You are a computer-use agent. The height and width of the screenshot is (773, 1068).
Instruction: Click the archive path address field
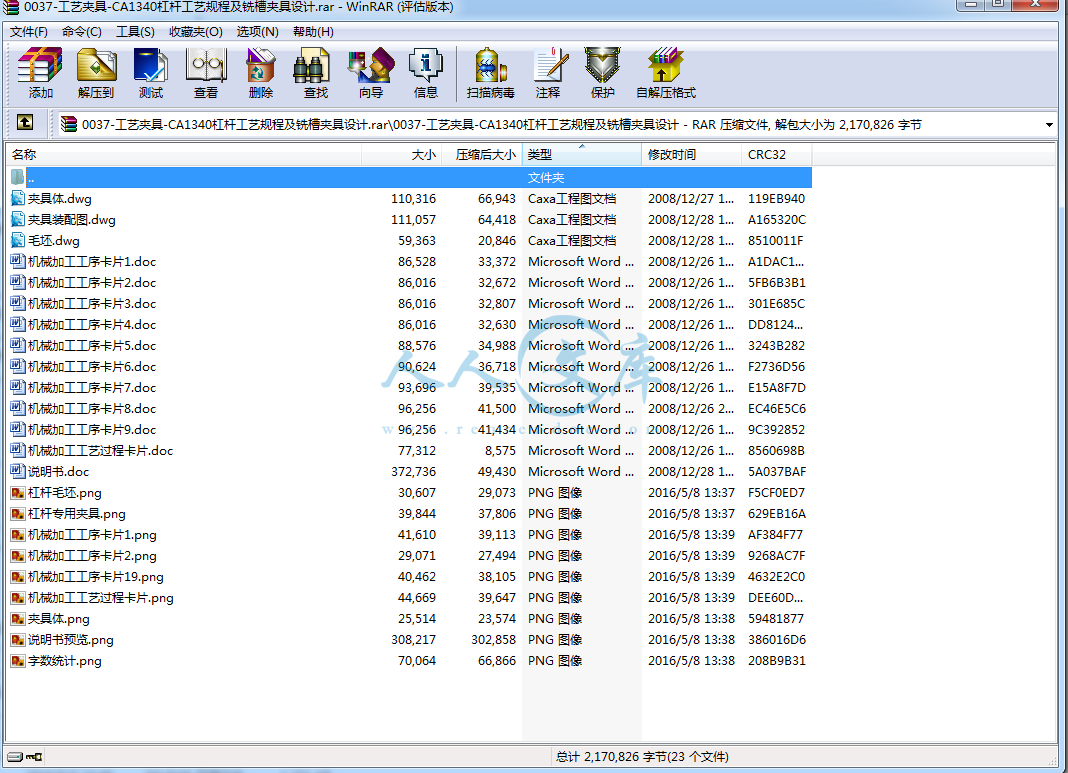point(557,125)
